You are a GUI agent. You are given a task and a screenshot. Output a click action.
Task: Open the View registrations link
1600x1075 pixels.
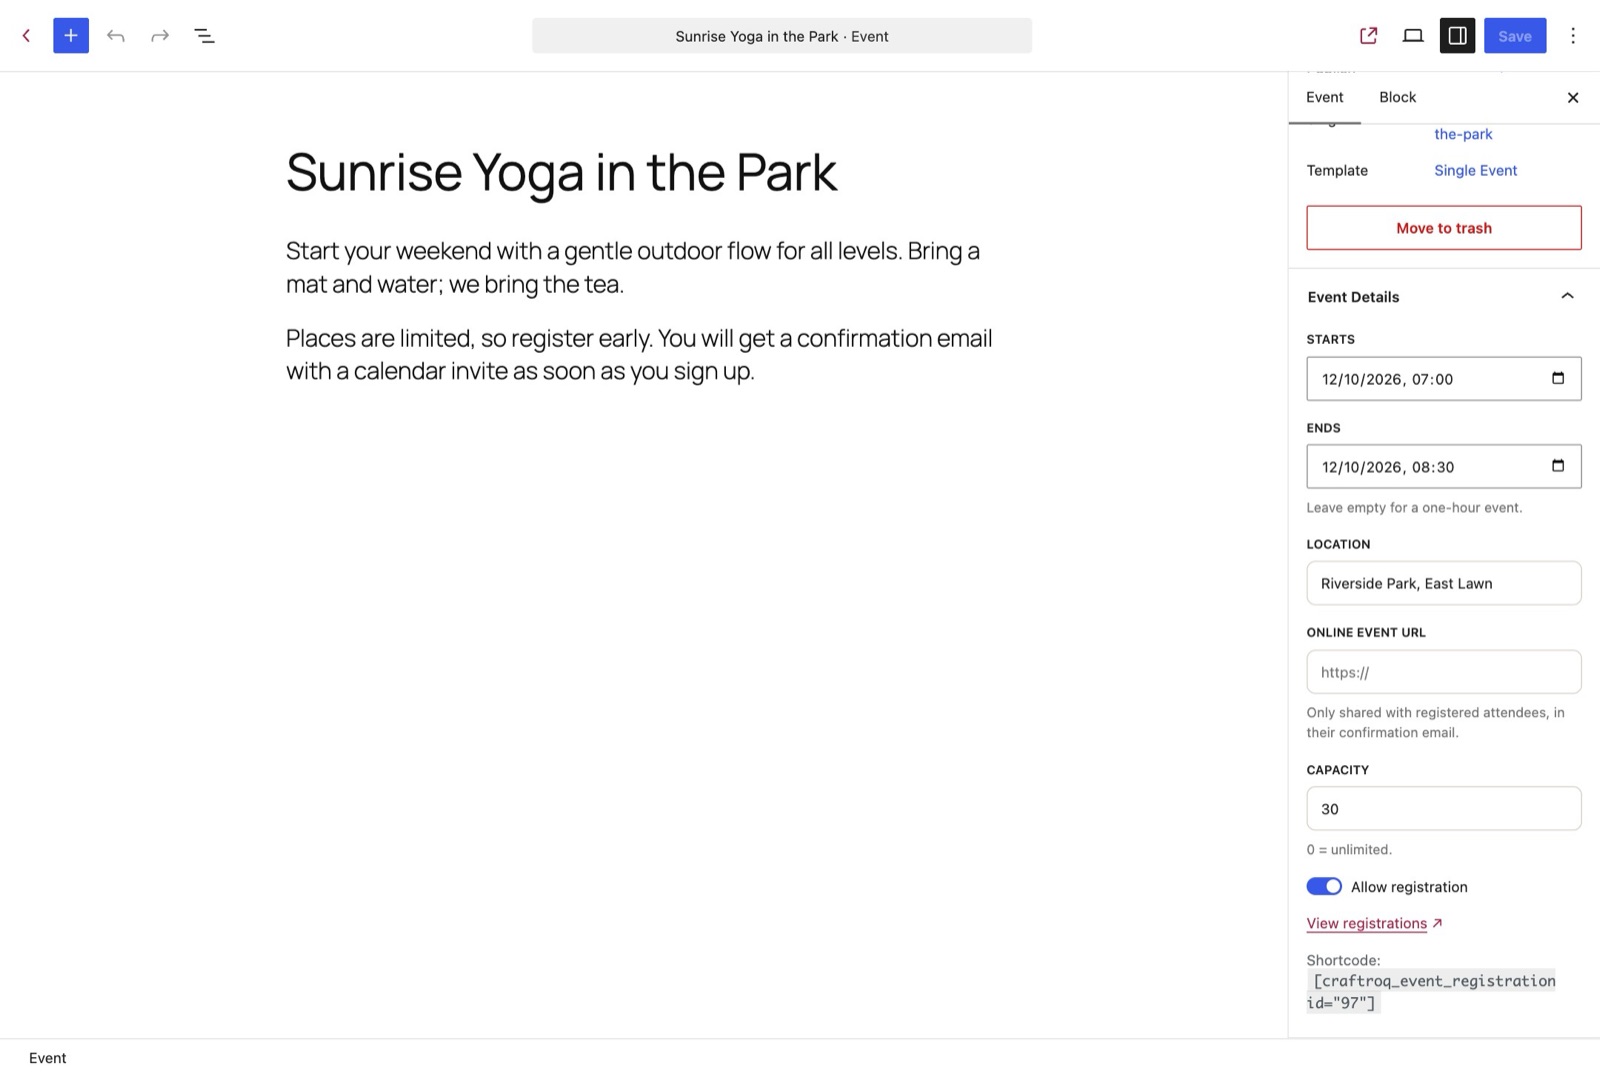click(x=1374, y=923)
